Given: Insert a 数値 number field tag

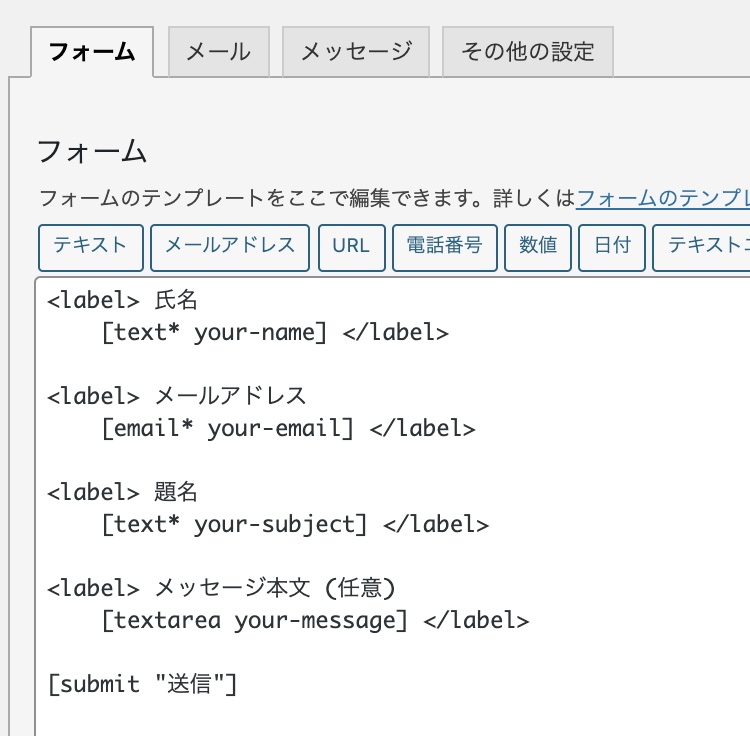Looking at the screenshot, I should pyautogui.click(x=538, y=247).
